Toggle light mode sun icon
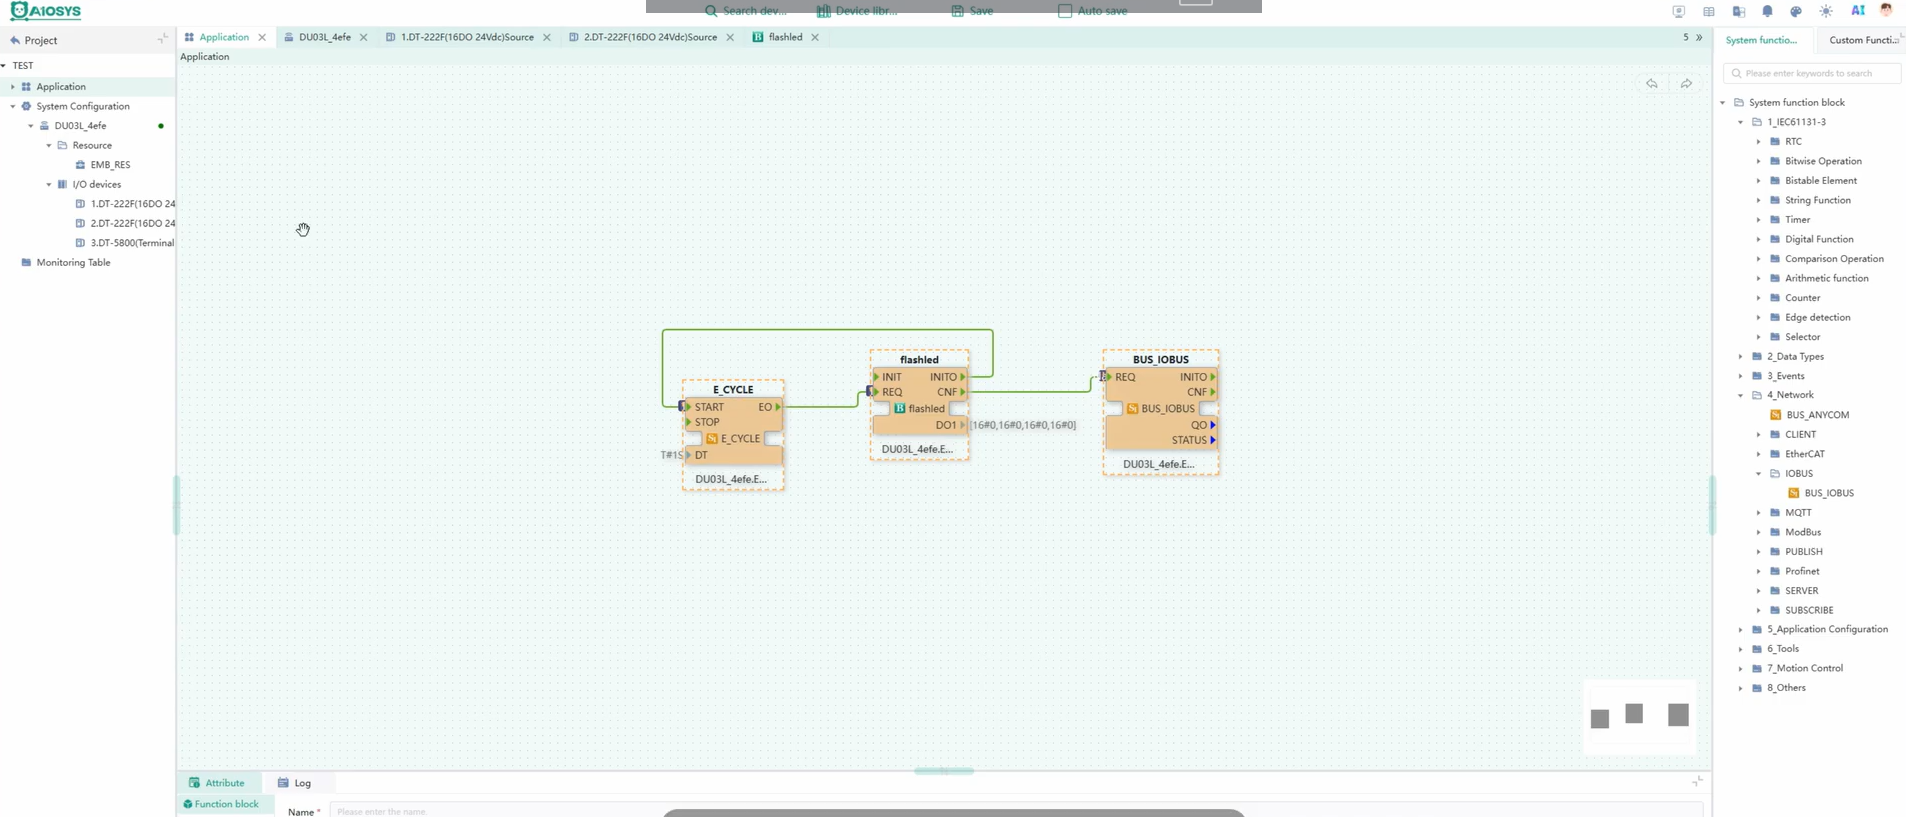The image size is (1906, 817). click(x=1826, y=11)
